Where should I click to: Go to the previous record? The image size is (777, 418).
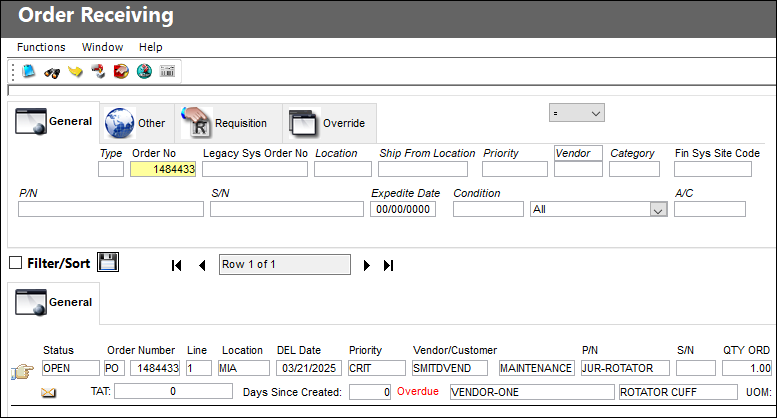pyautogui.click(x=202, y=265)
